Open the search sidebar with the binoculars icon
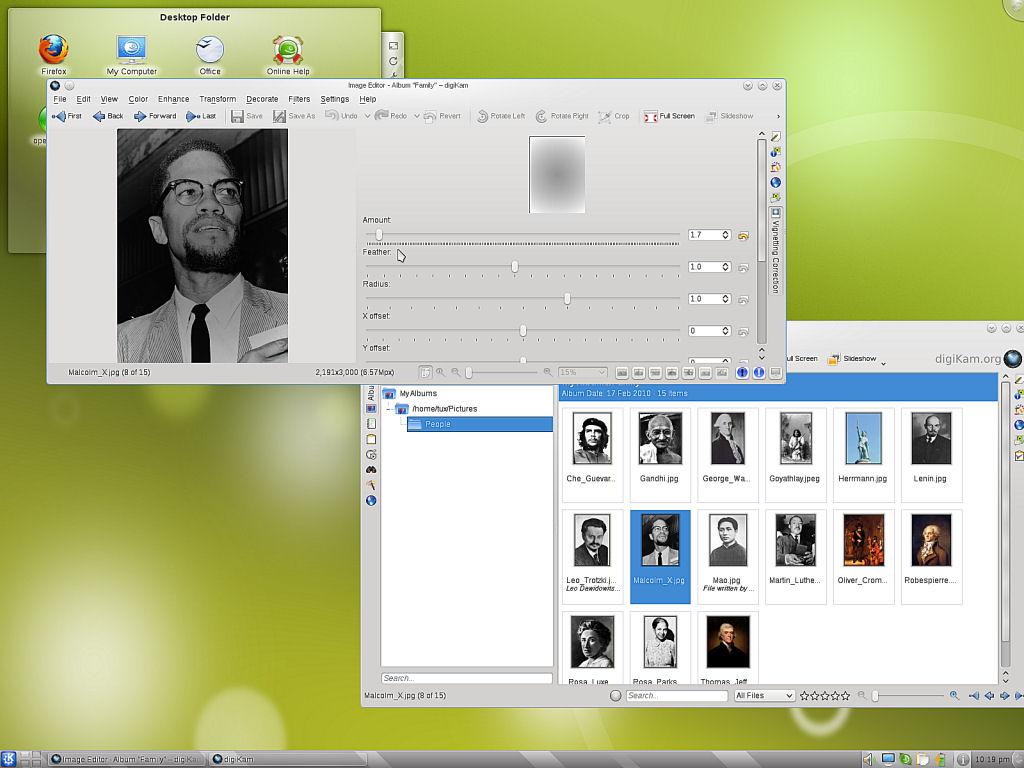 pos(370,467)
